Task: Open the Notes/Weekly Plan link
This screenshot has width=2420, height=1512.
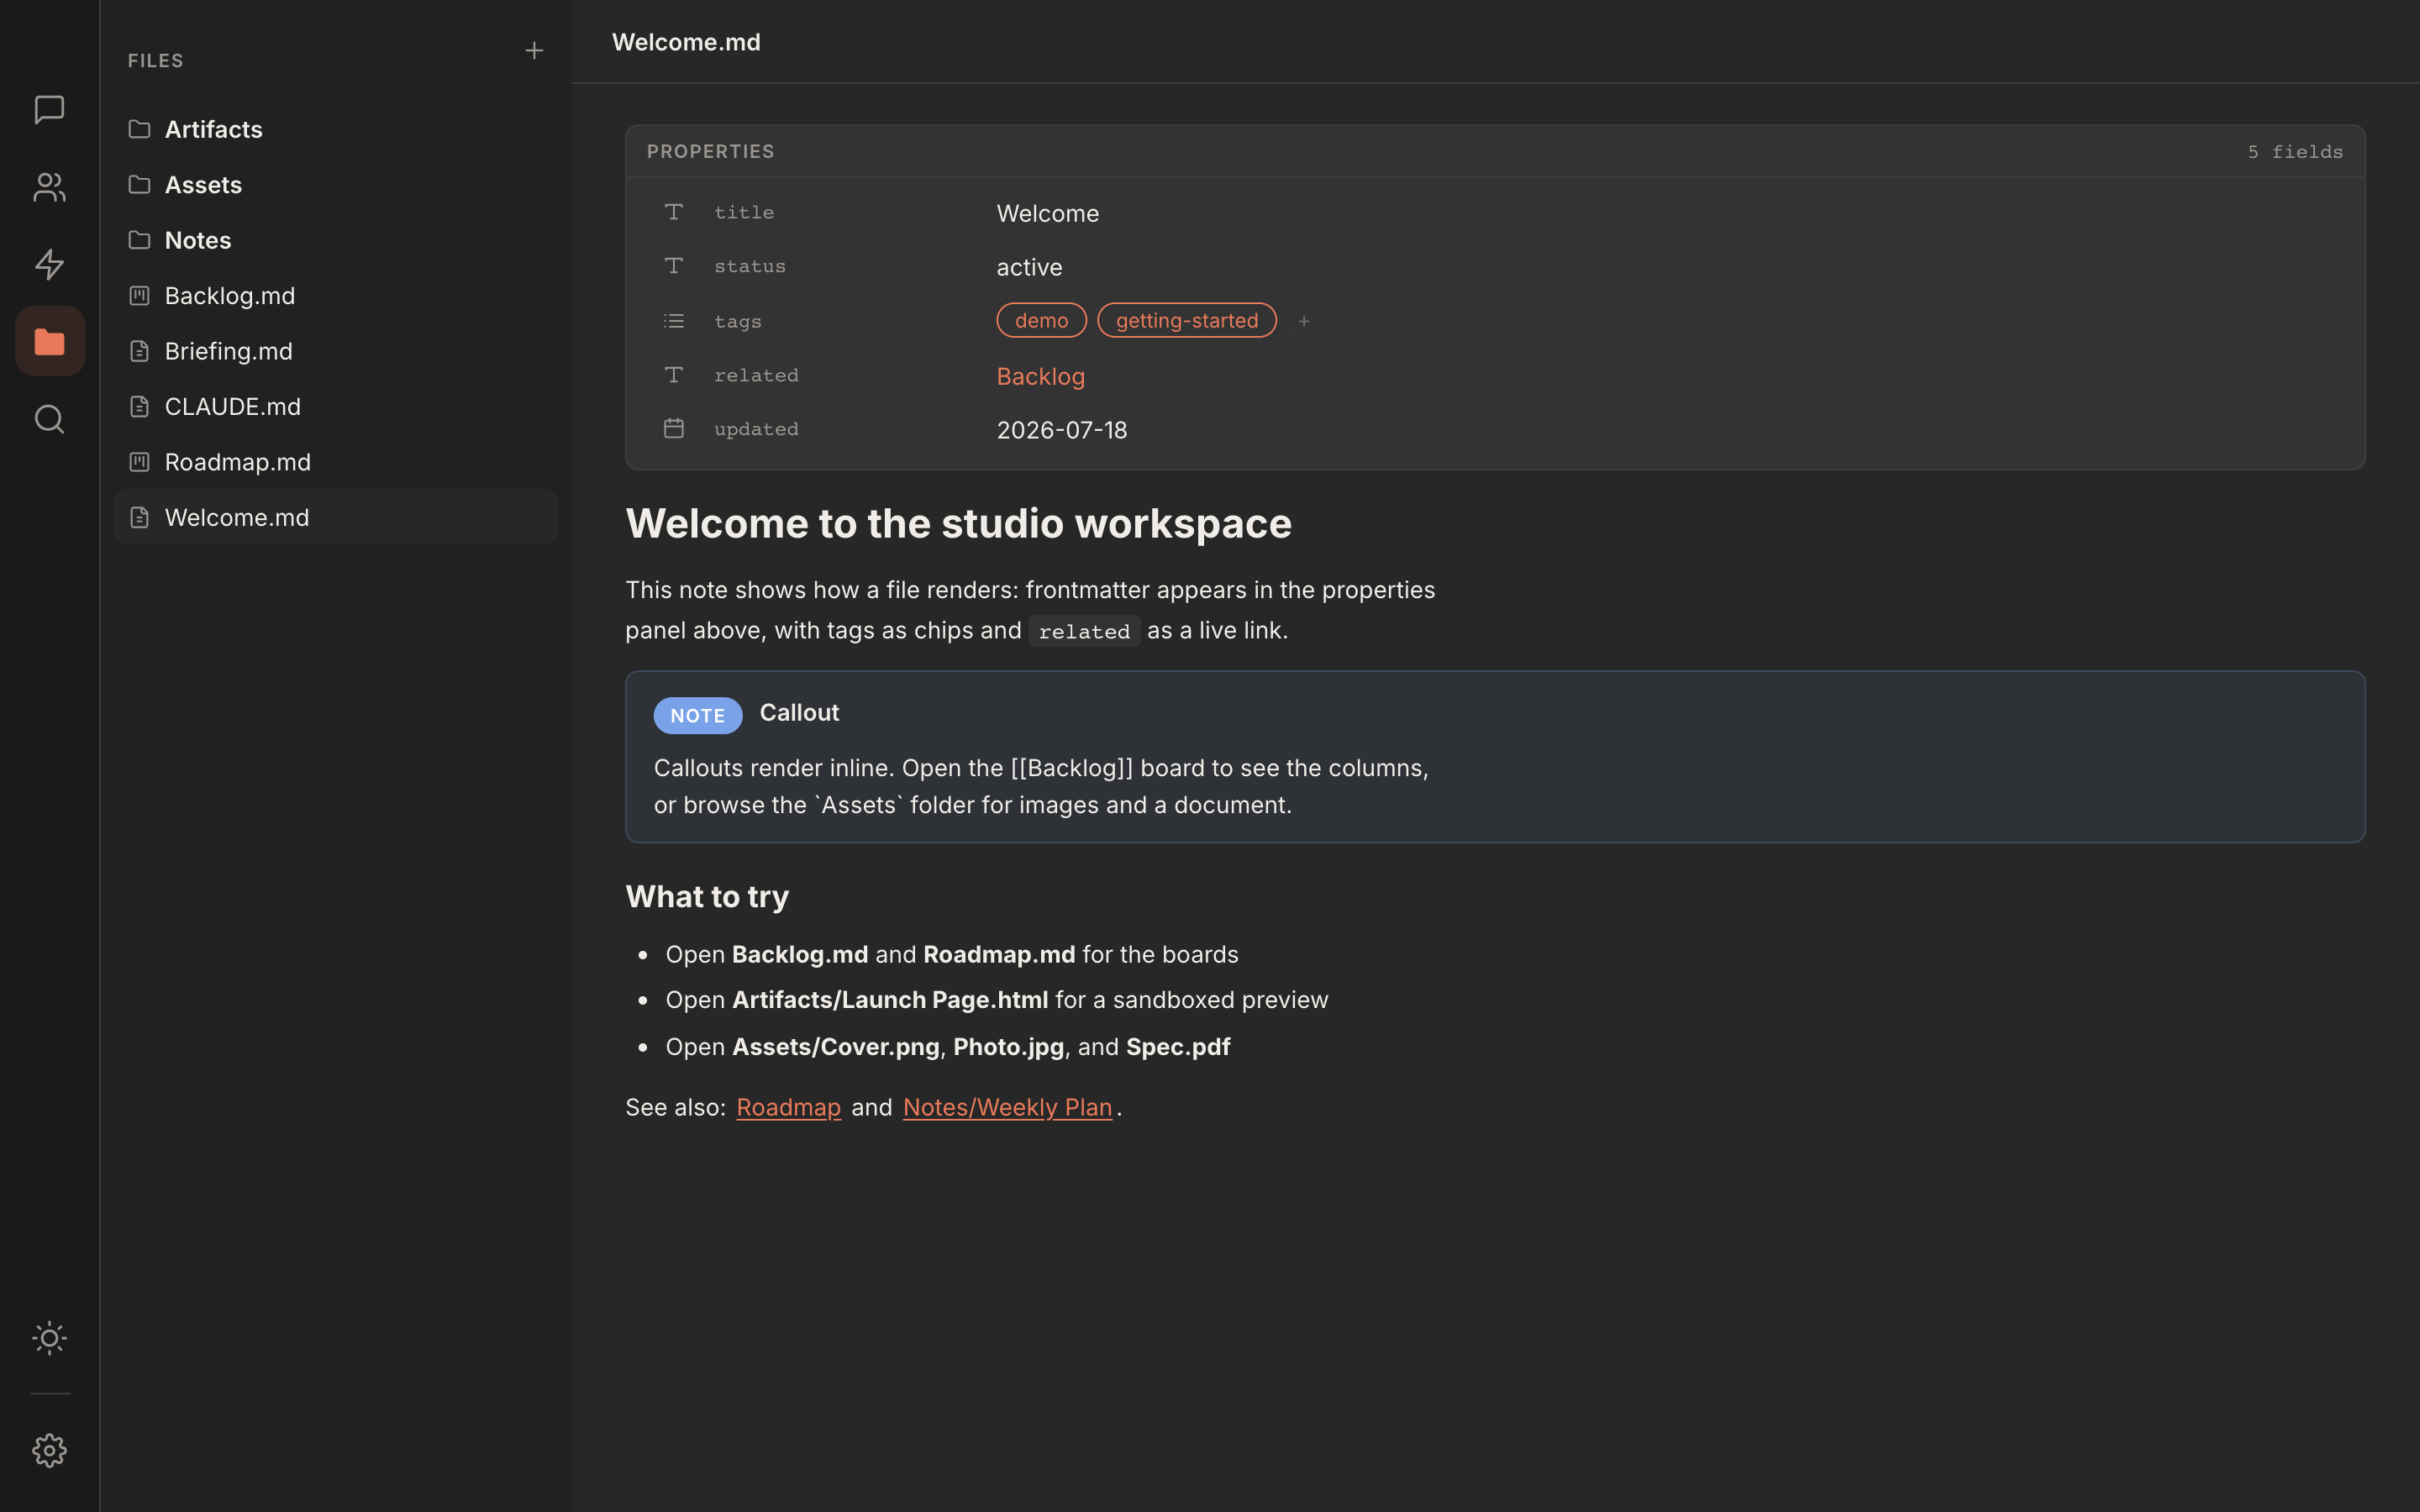Action: point(1007,1107)
